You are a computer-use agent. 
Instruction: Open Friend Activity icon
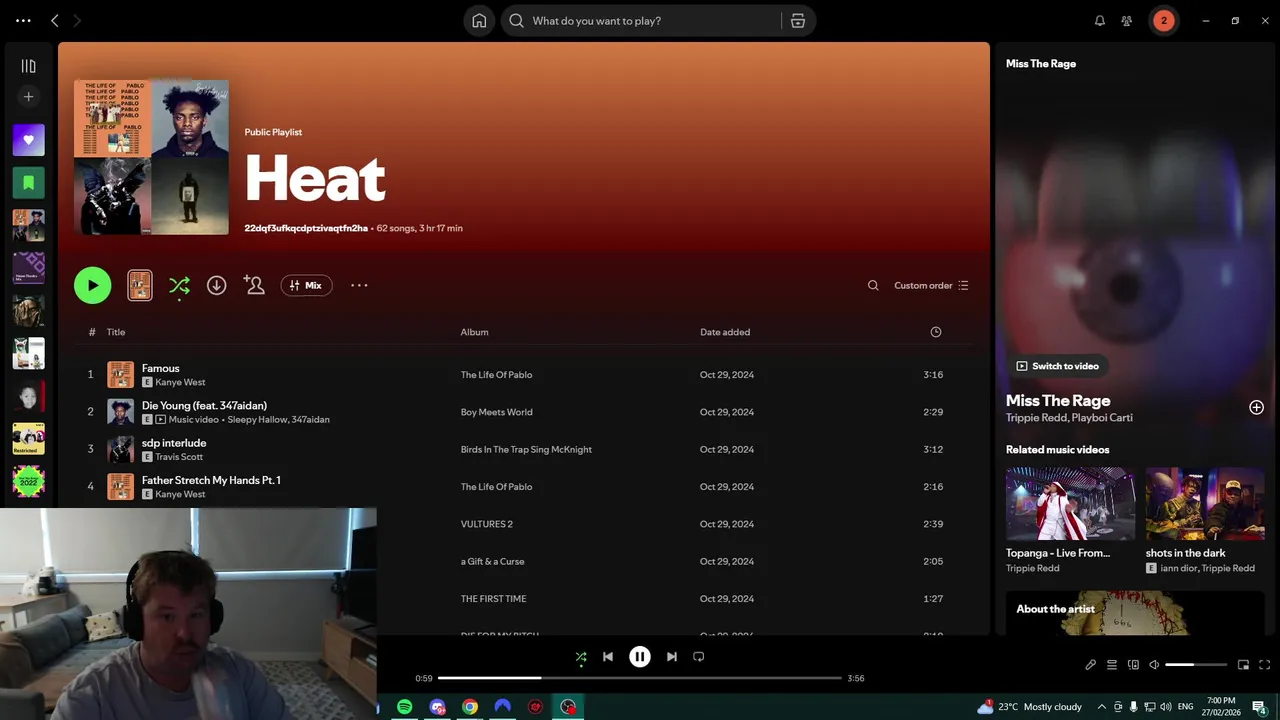pos(1127,21)
